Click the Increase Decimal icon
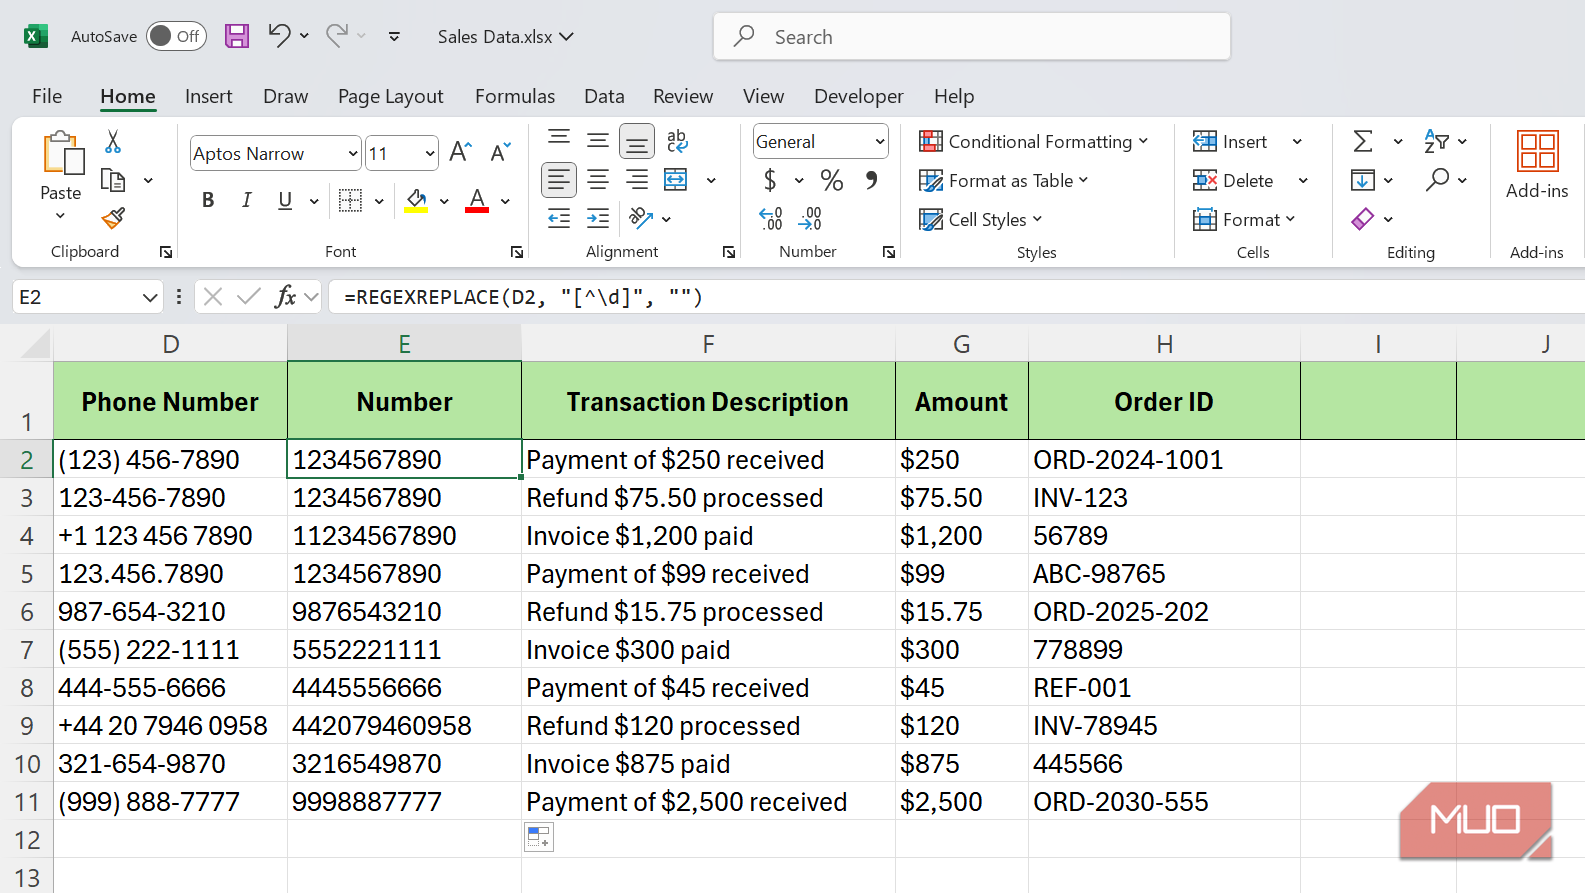Image resolution: width=1585 pixels, height=893 pixels. 770,219
